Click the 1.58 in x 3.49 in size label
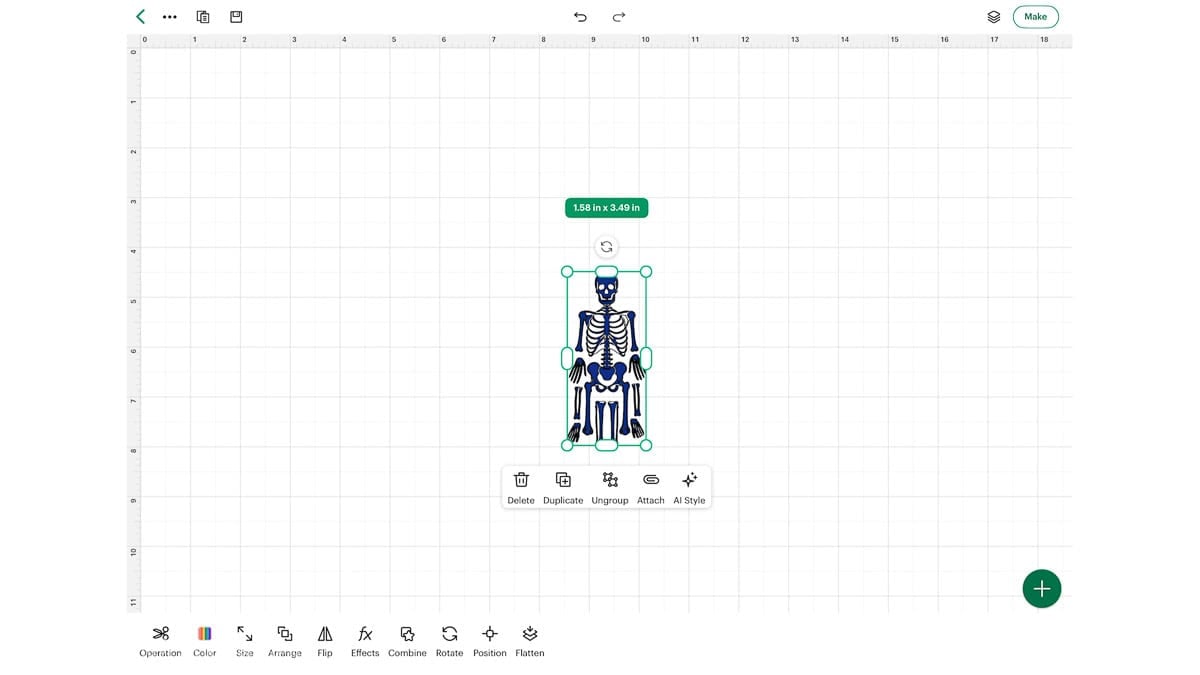Image resolution: width=1200 pixels, height=675 pixels. point(606,208)
